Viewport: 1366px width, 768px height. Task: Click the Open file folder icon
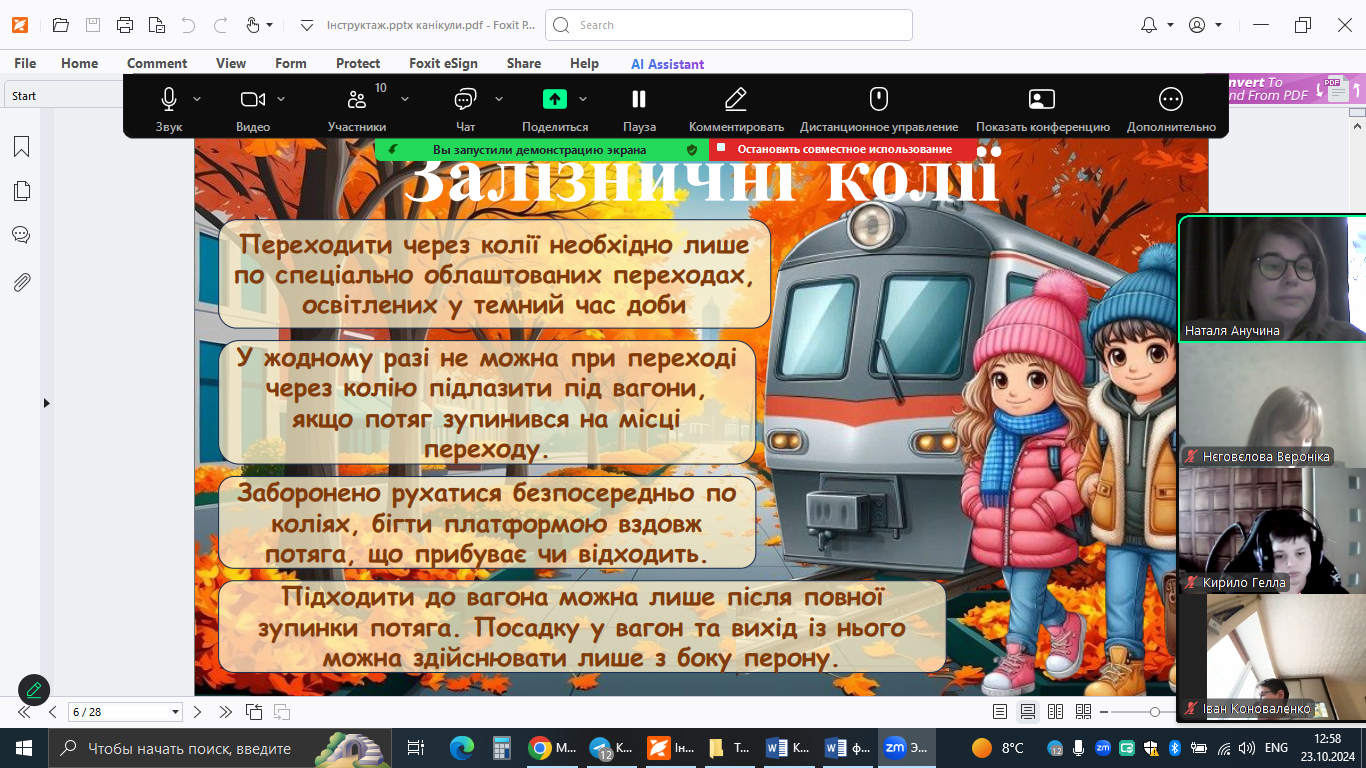tap(60, 25)
